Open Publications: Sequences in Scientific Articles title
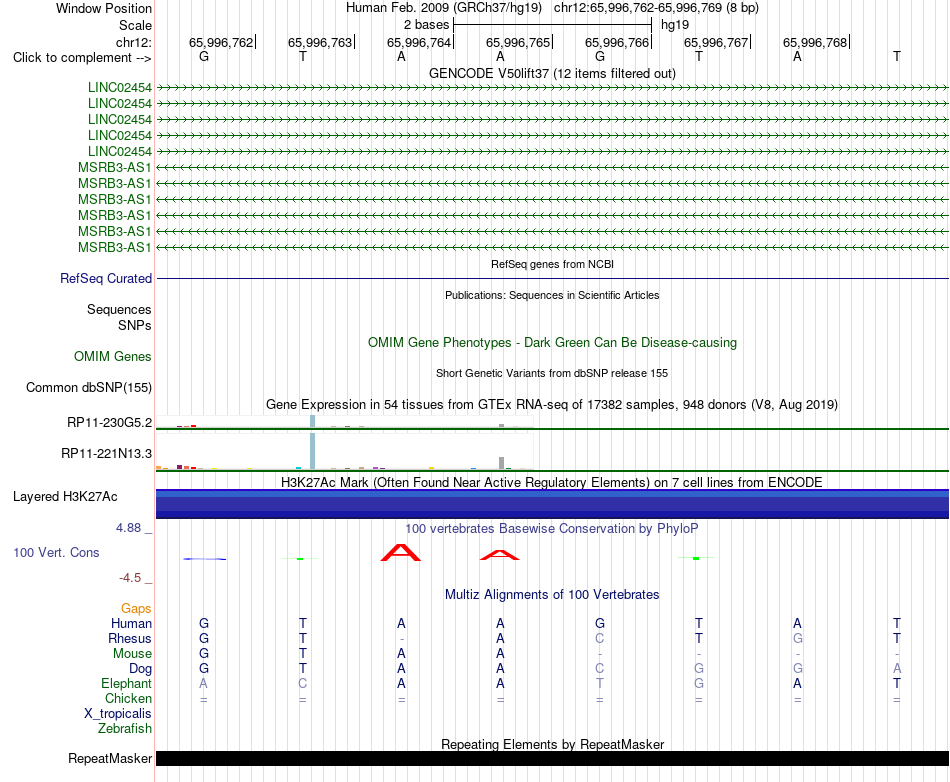Screen dimensions: 950x782 (x=552, y=295)
